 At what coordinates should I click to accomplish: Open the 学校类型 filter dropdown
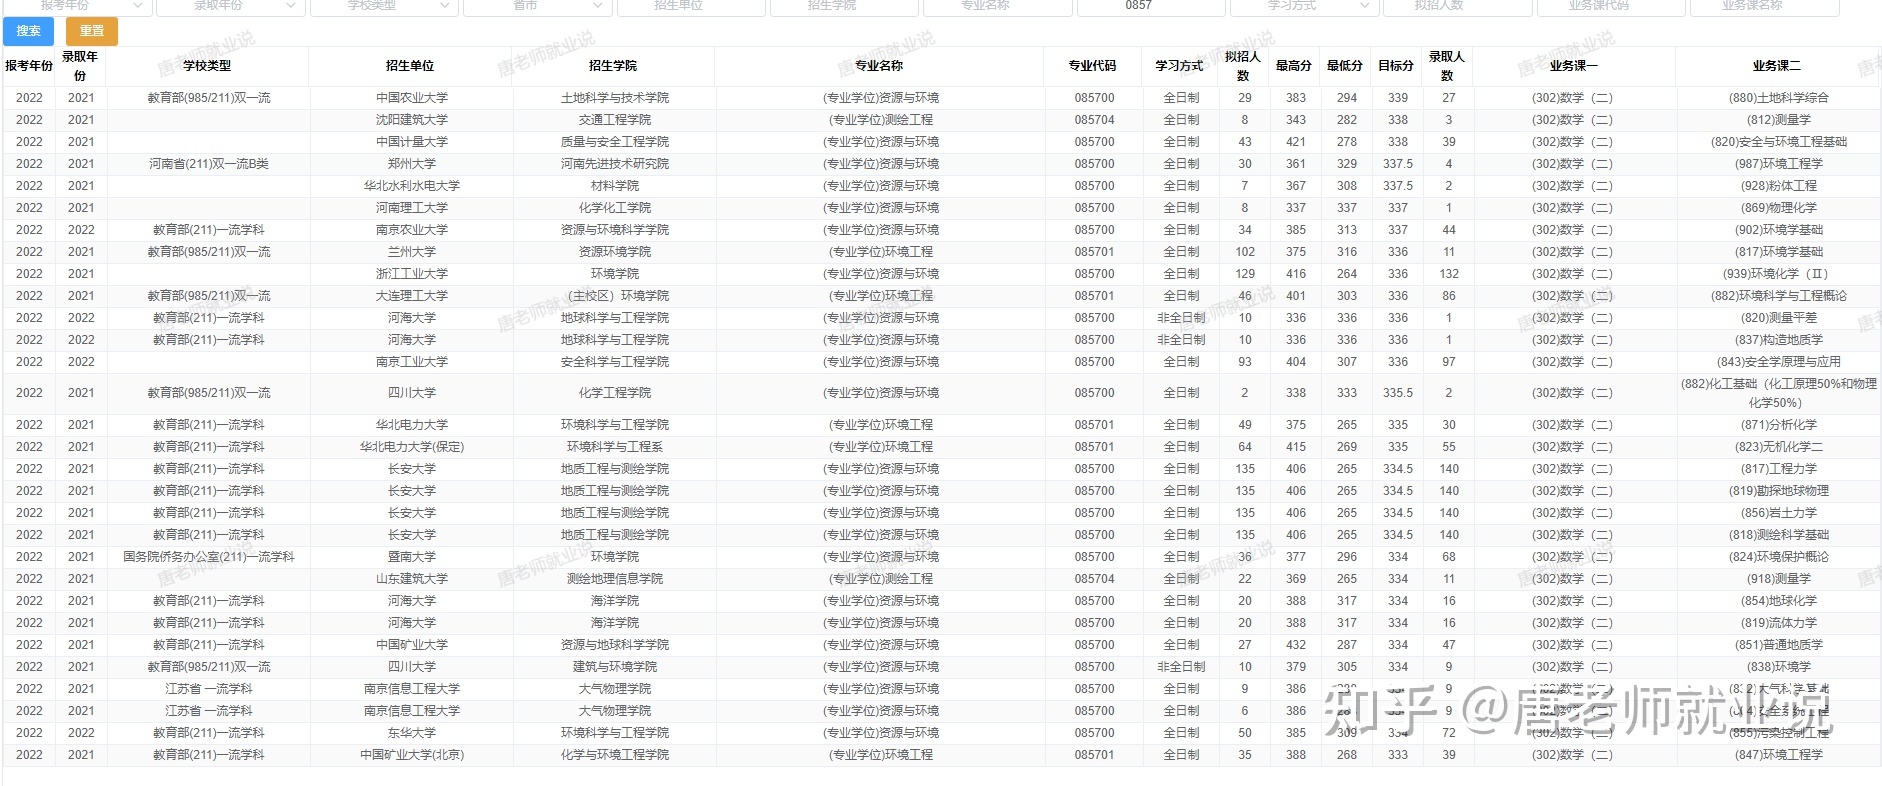[385, 6]
